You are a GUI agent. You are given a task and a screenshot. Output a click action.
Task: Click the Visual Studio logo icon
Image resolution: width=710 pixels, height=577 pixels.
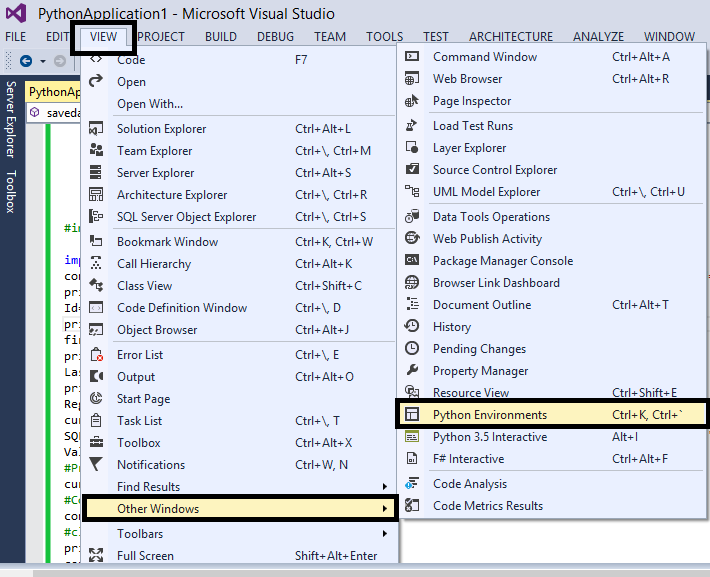pos(16,13)
